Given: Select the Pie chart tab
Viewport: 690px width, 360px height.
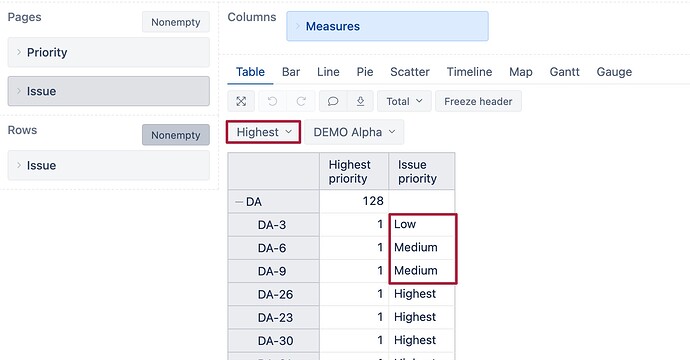Looking at the screenshot, I should coord(365,72).
